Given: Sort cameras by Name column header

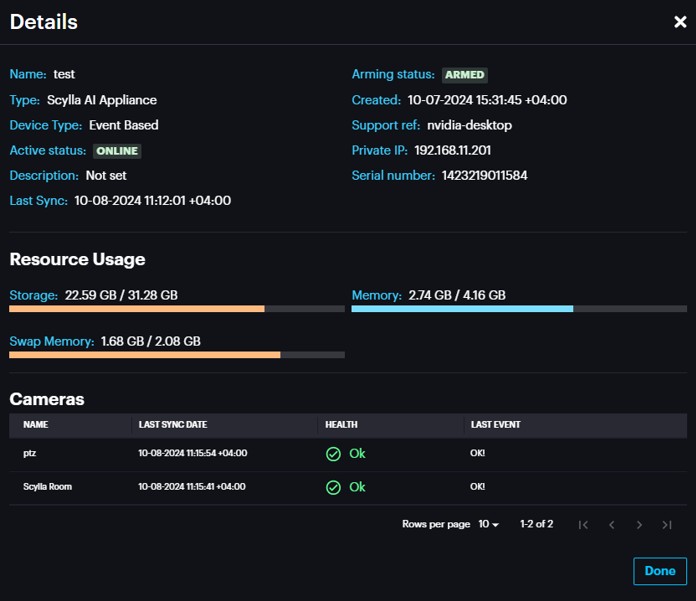Looking at the screenshot, I should coord(36,425).
